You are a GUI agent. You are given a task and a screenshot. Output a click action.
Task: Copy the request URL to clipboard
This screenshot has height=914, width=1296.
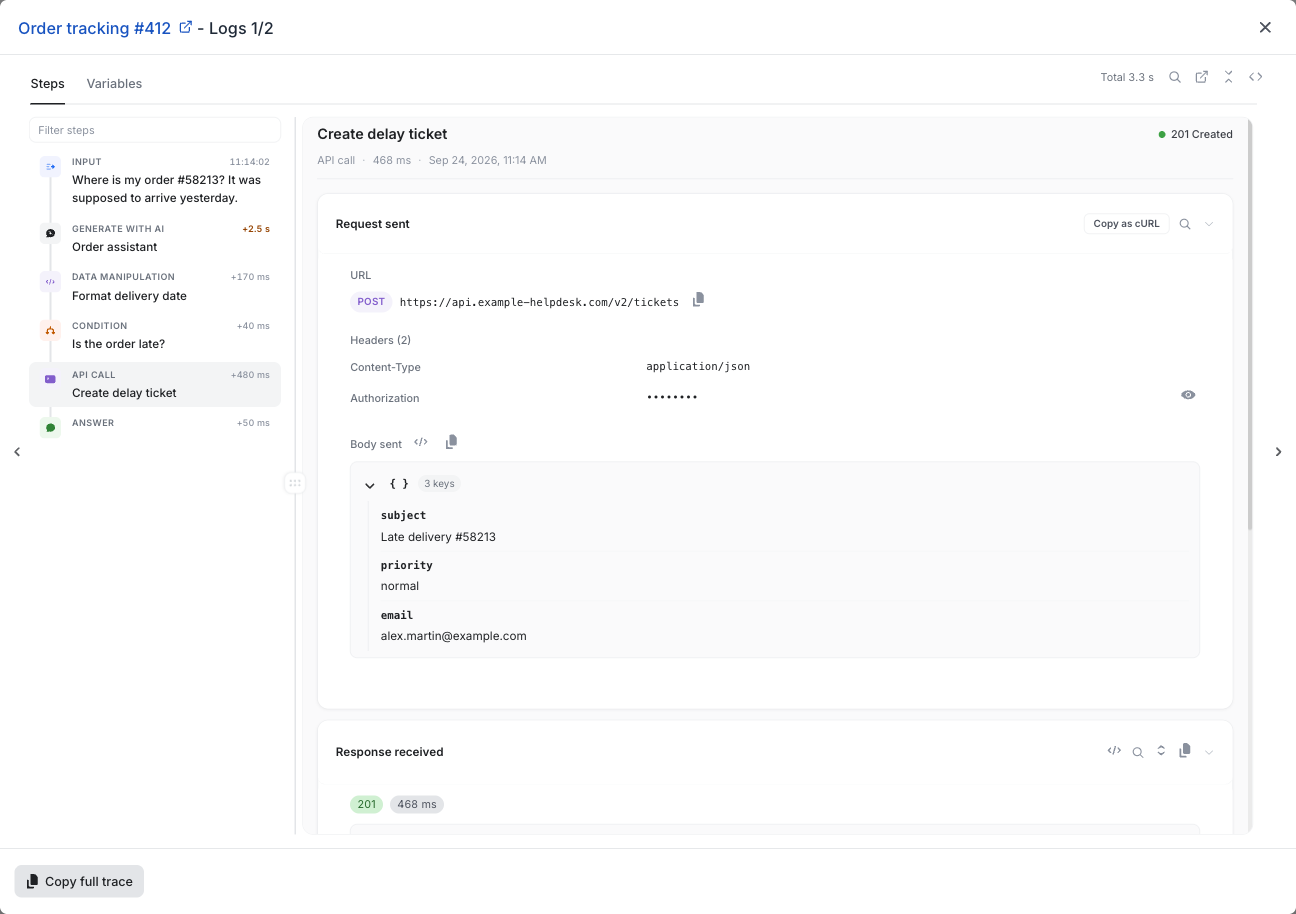click(698, 299)
